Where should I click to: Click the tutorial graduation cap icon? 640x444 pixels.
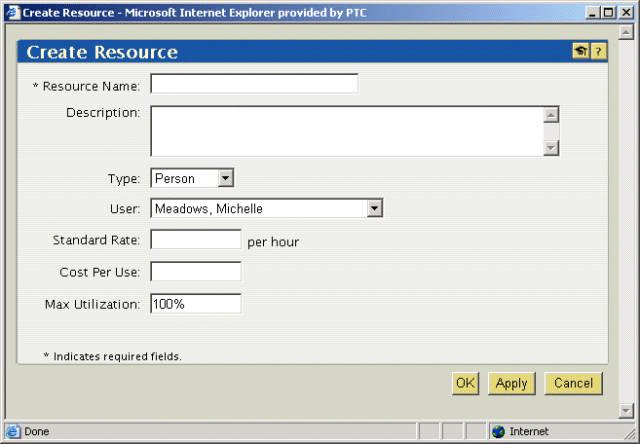click(580, 51)
